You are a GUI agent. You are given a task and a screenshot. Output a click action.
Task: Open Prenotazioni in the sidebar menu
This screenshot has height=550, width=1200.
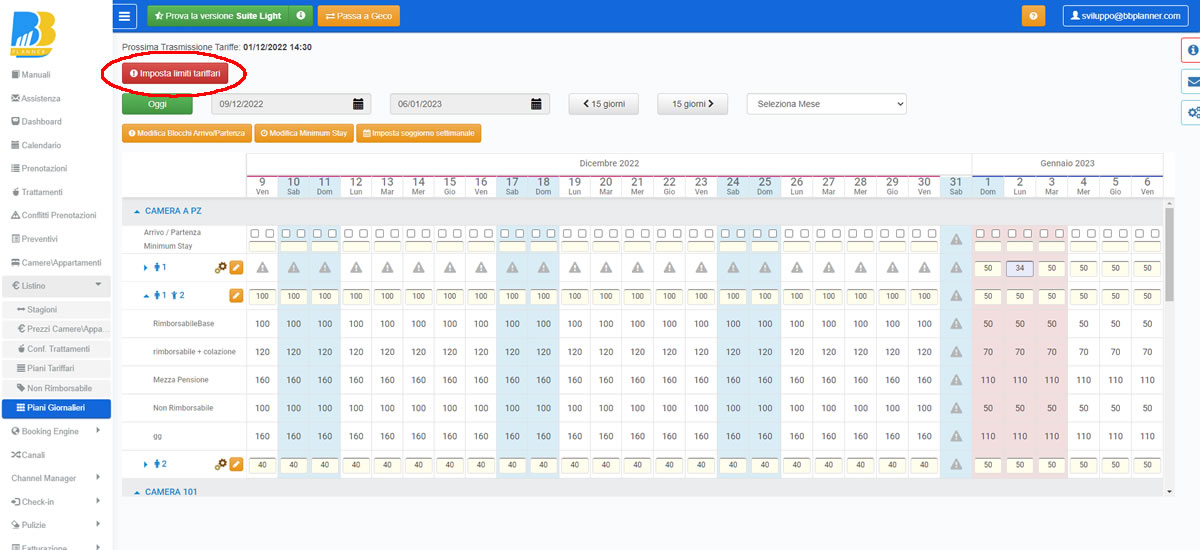pyautogui.click(x=44, y=169)
